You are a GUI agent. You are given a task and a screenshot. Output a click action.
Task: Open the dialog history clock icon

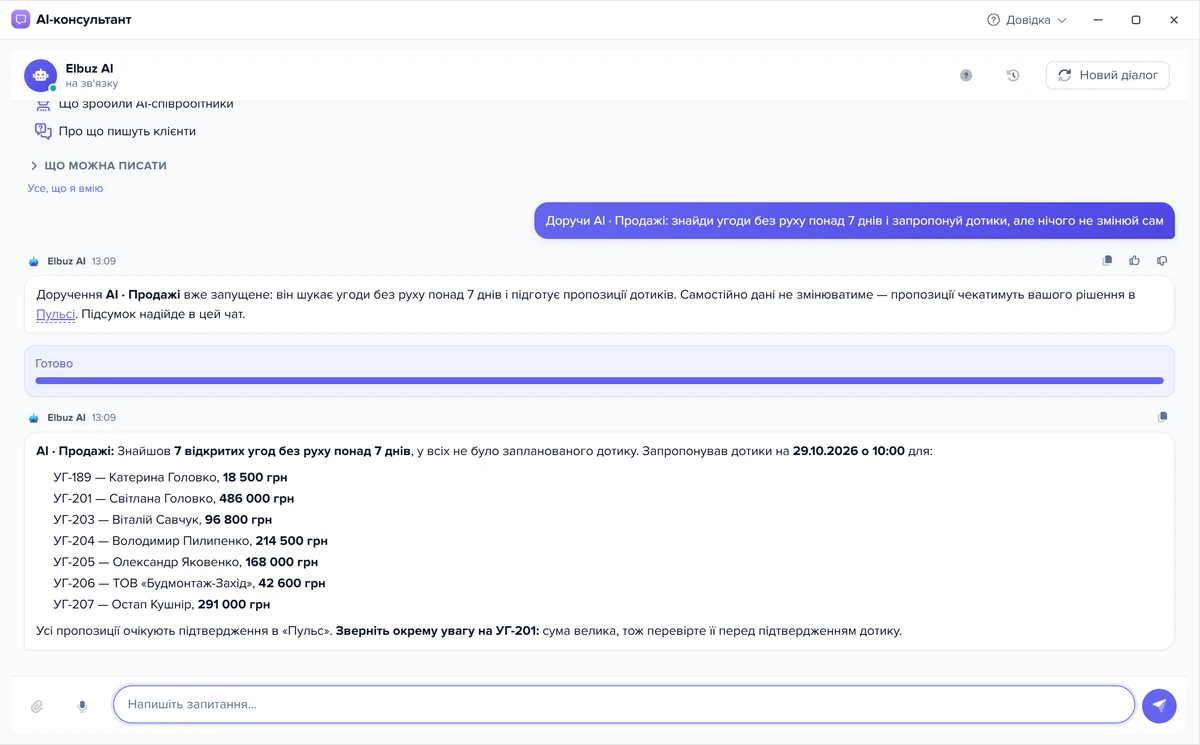coord(1013,75)
